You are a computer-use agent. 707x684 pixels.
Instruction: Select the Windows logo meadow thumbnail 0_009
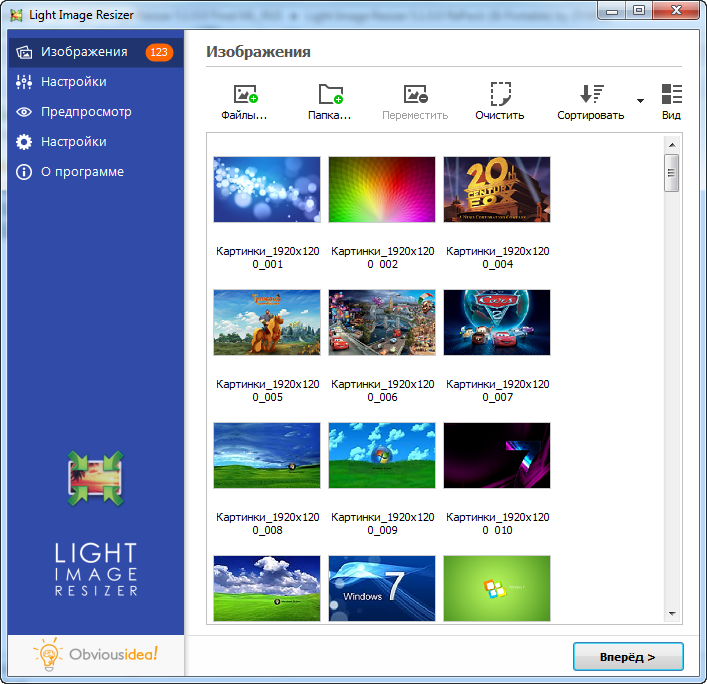[382, 455]
